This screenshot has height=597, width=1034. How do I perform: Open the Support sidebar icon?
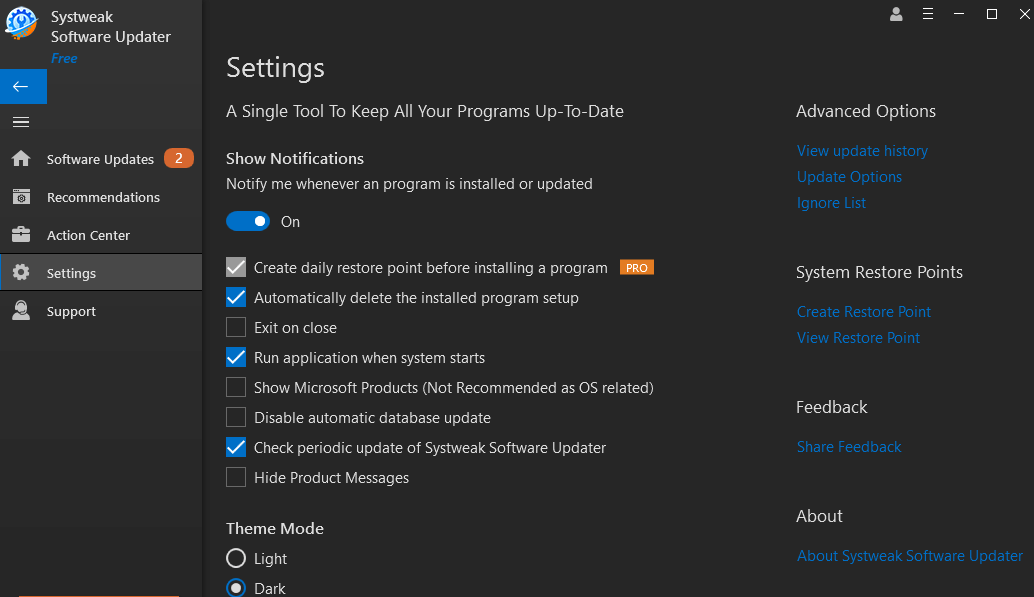tap(21, 311)
